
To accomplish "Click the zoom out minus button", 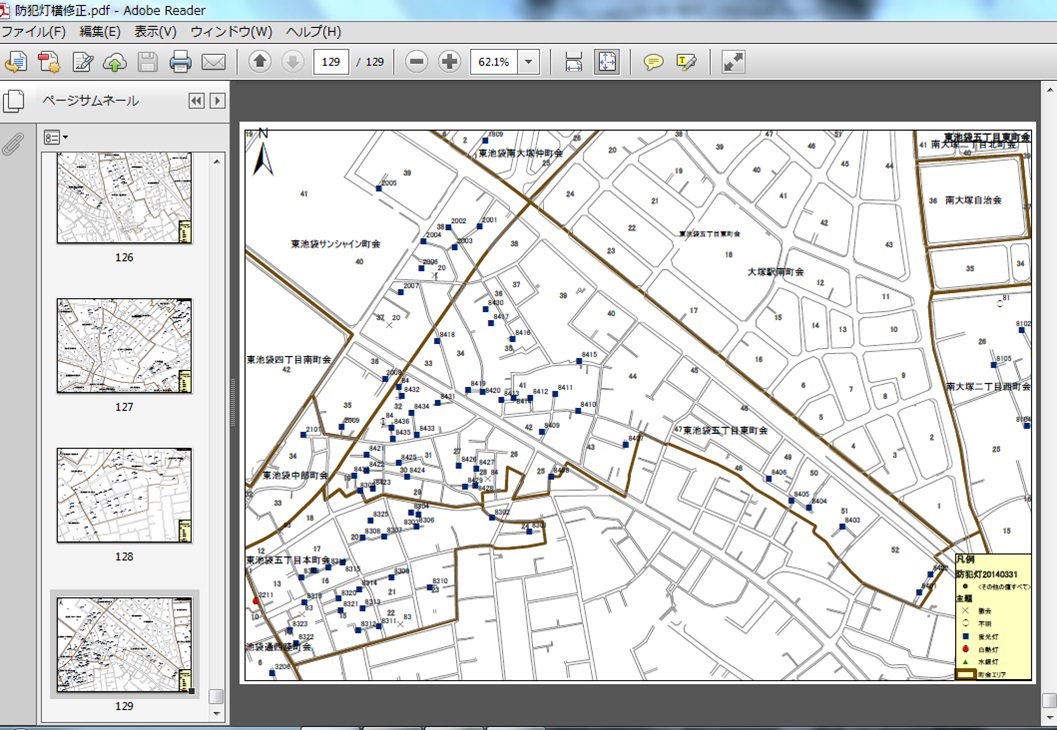I will [x=417, y=62].
